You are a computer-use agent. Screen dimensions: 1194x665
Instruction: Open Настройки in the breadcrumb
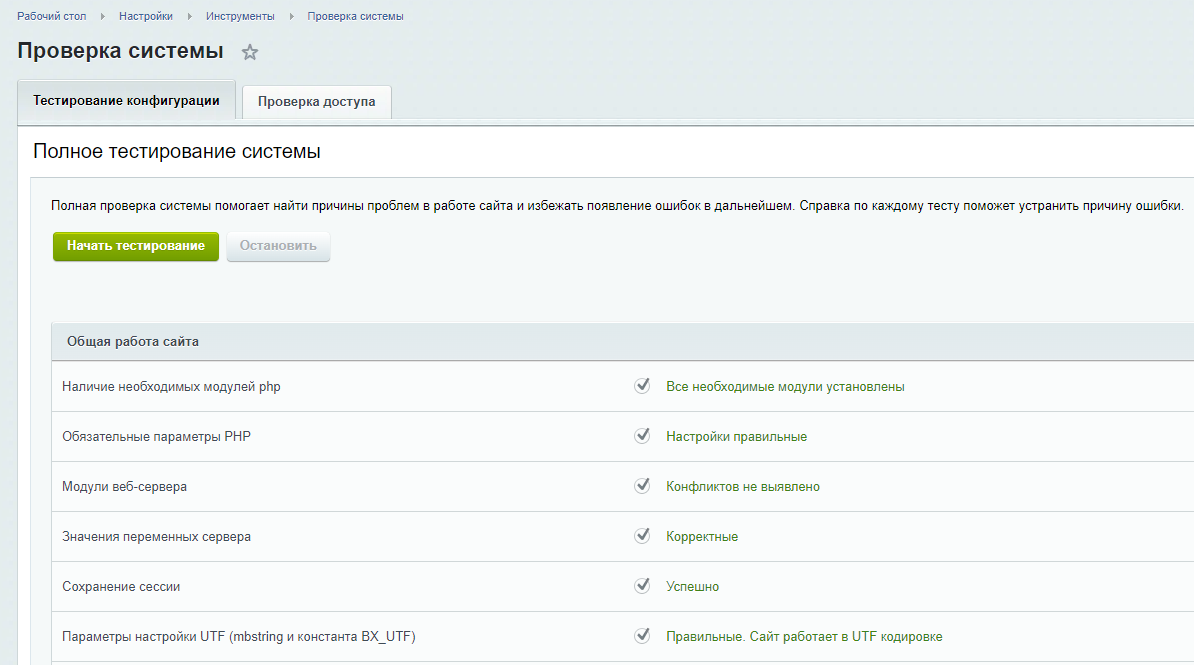[146, 16]
